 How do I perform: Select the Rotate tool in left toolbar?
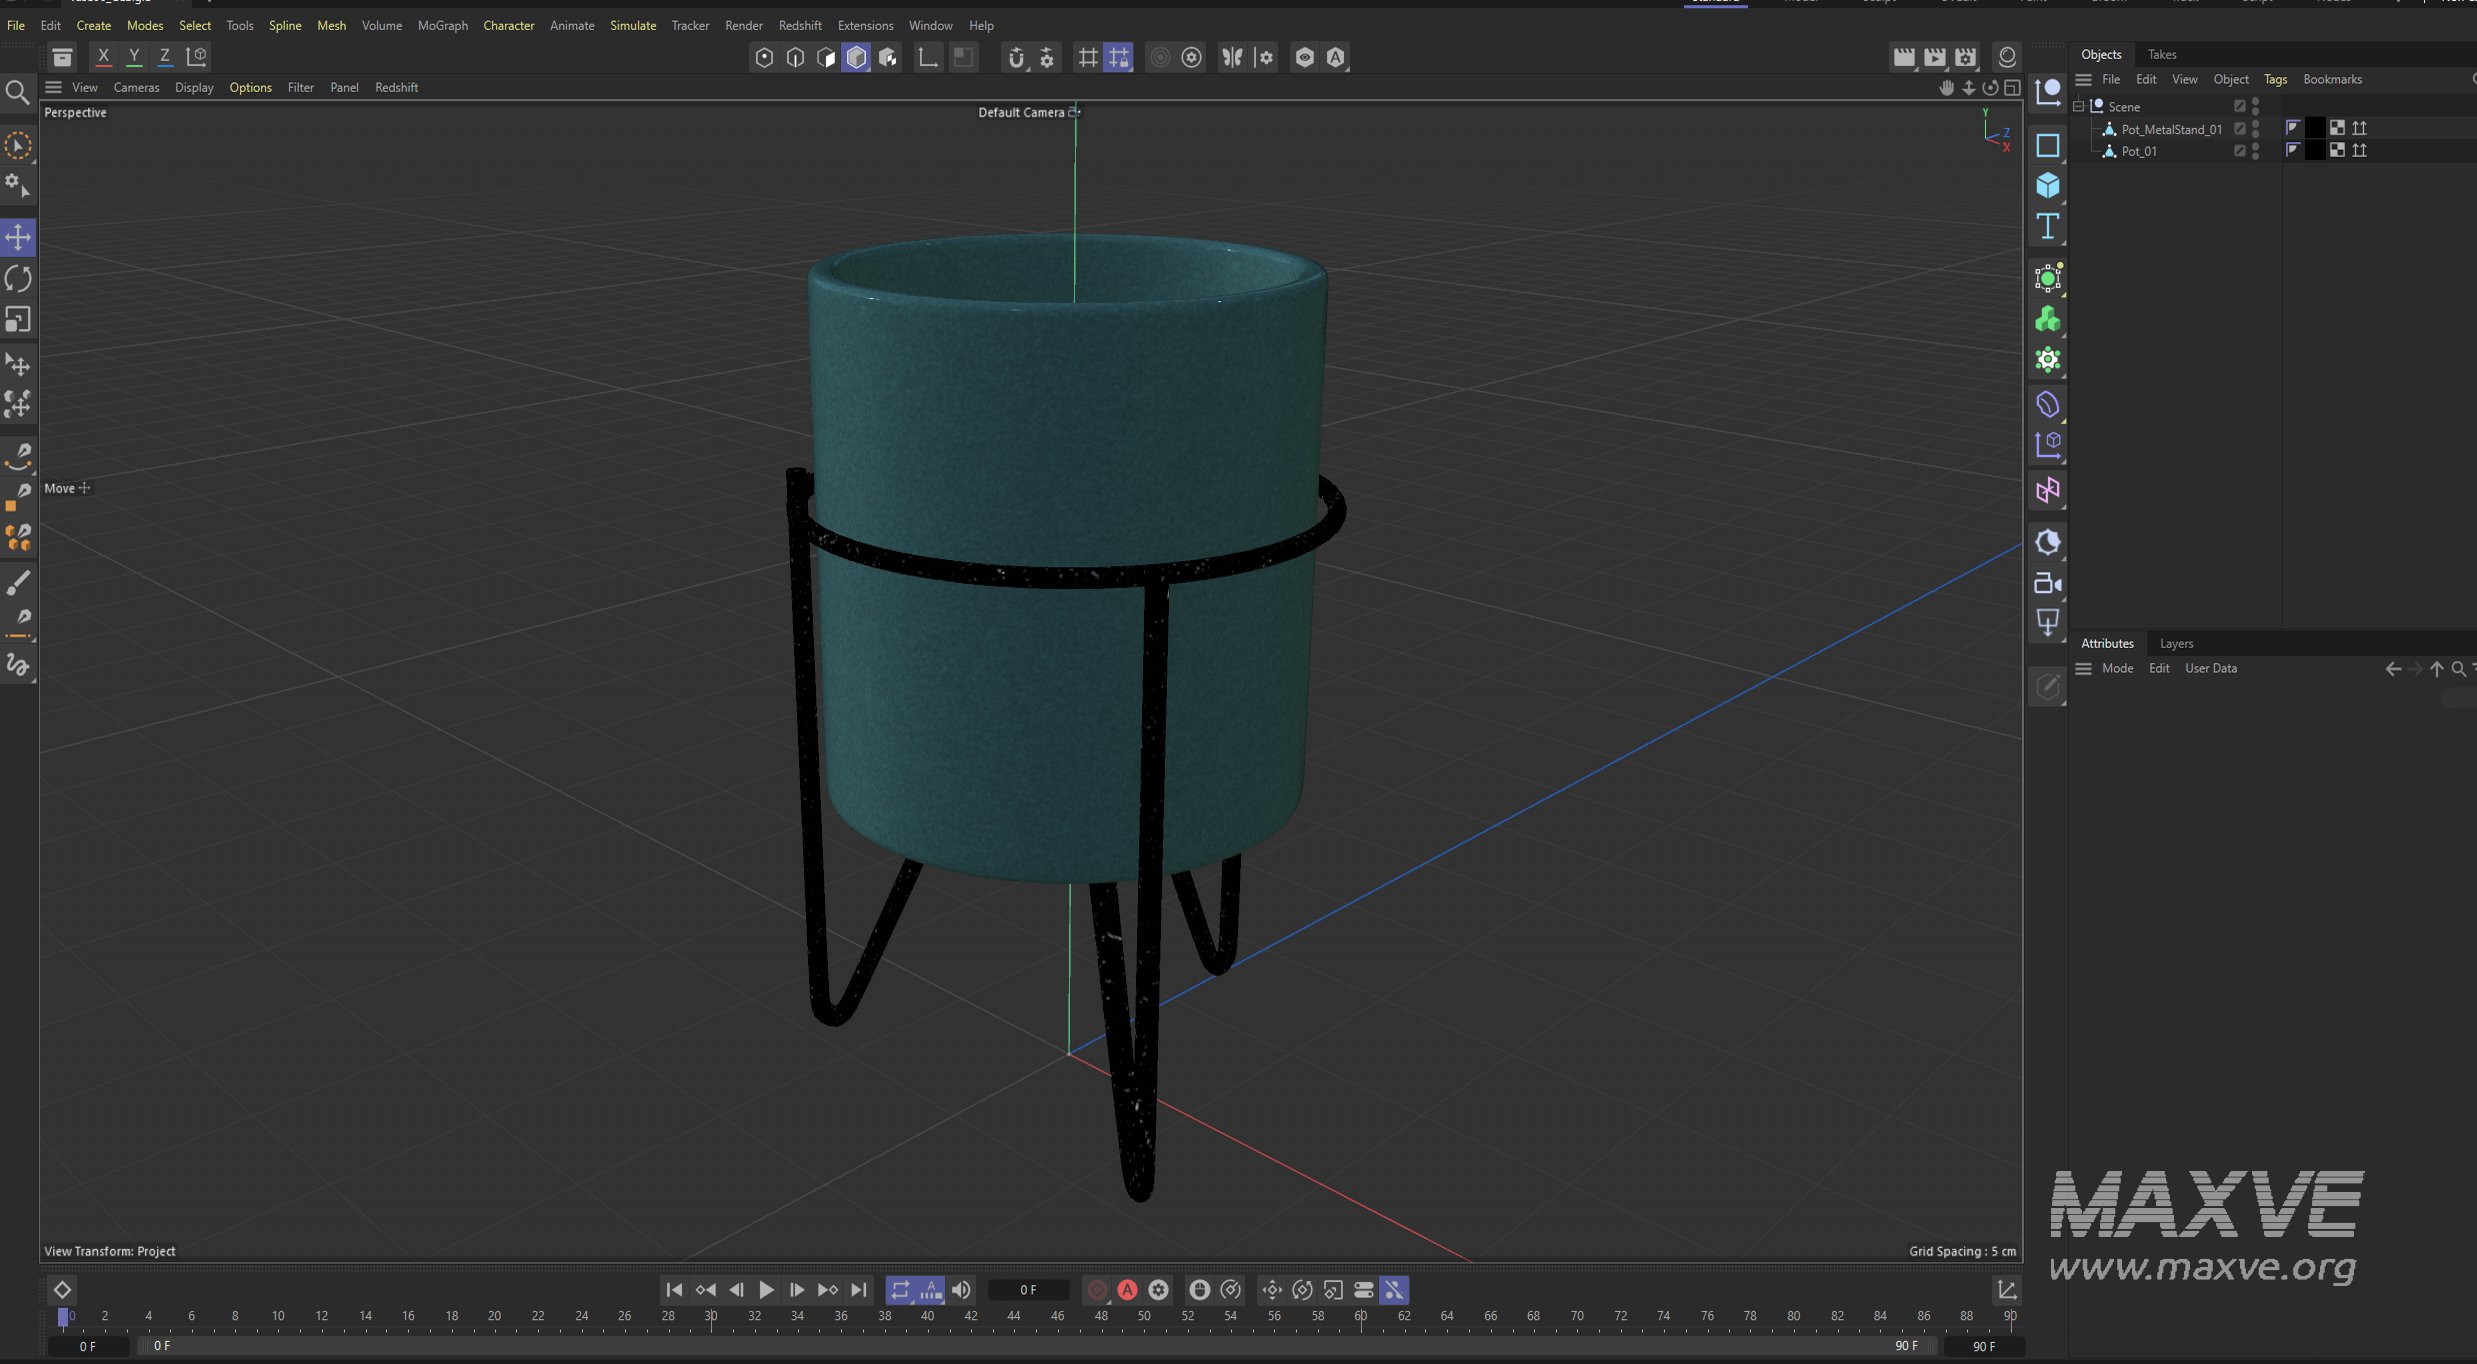[18, 278]
